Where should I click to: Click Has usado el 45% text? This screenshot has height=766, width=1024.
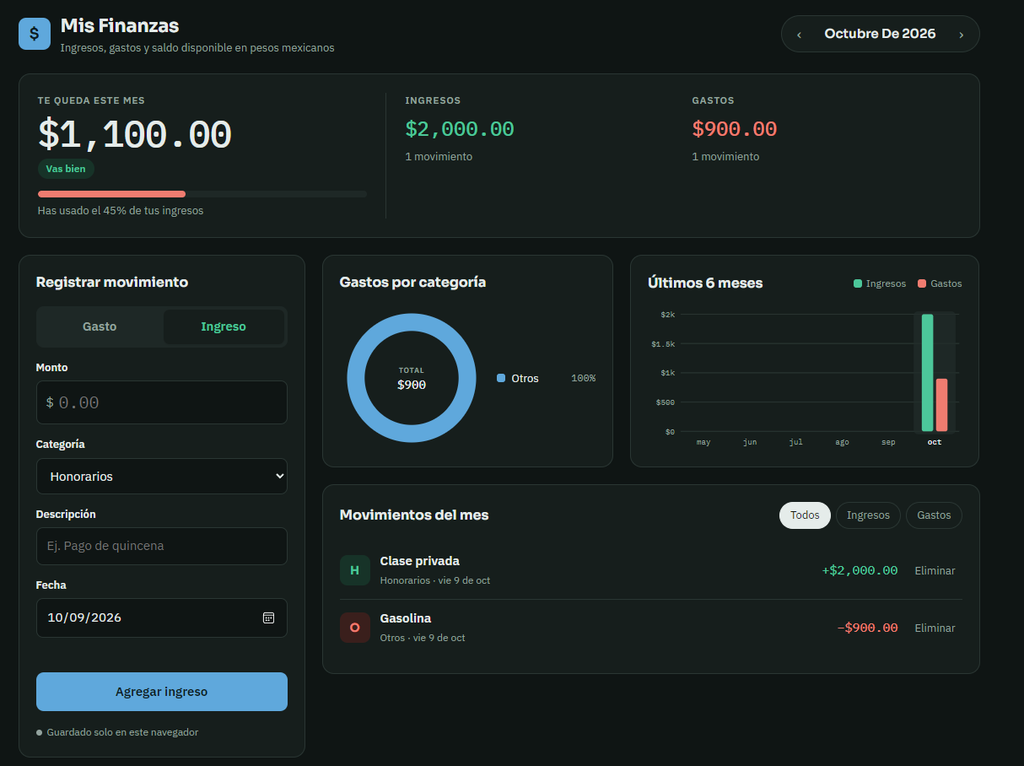tap(120, 210)
